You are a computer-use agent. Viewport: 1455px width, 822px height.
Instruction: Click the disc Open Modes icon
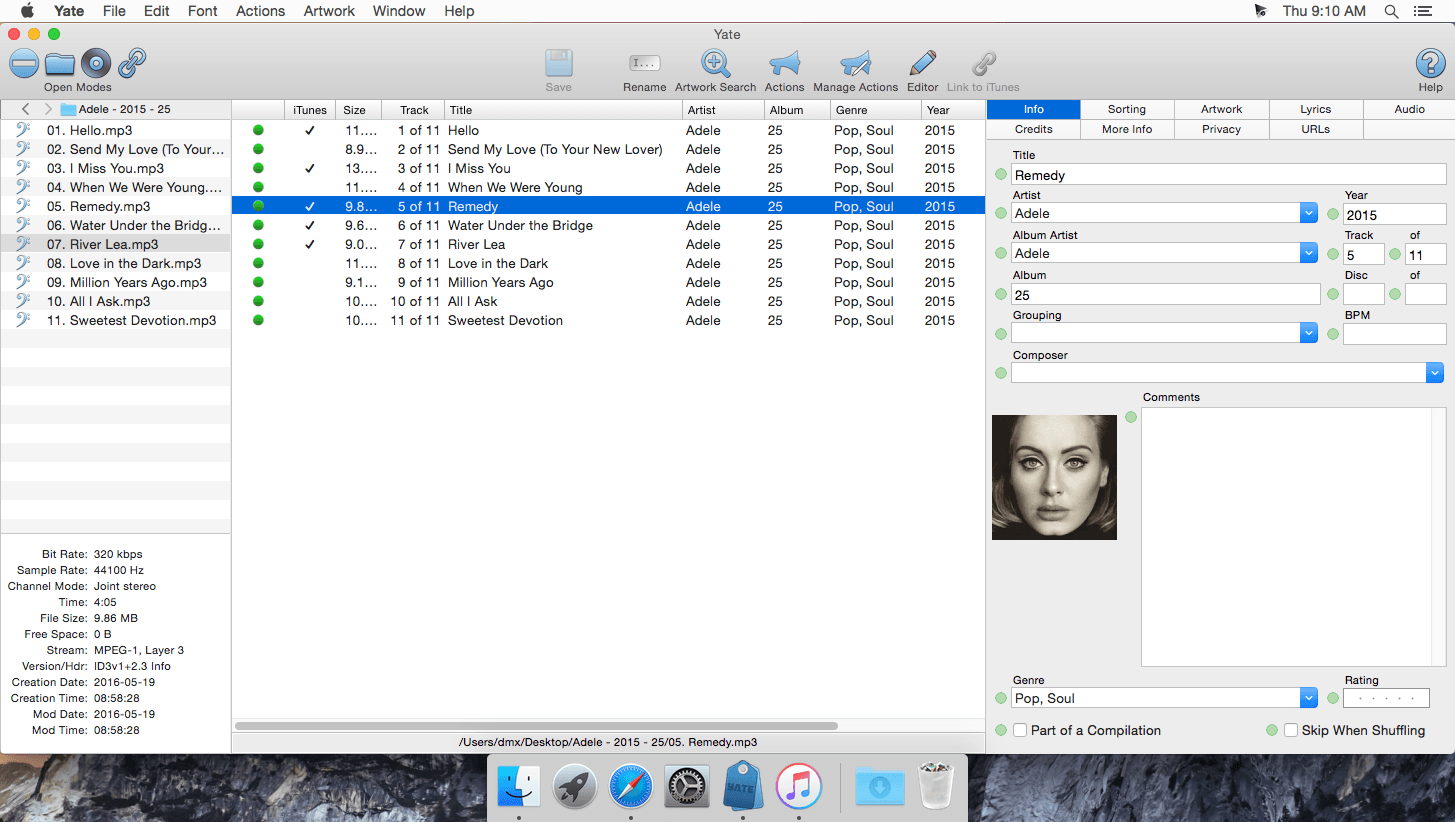click(96, 64)
